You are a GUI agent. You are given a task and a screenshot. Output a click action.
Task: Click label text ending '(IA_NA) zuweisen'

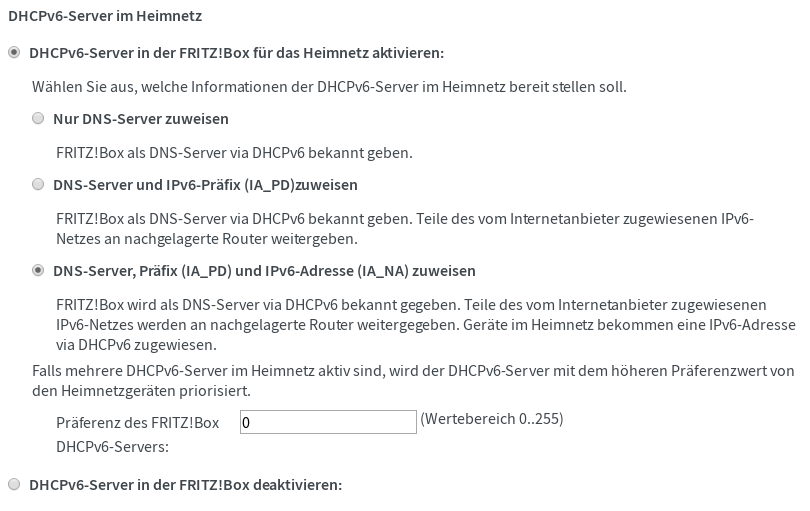pos(264,271)
